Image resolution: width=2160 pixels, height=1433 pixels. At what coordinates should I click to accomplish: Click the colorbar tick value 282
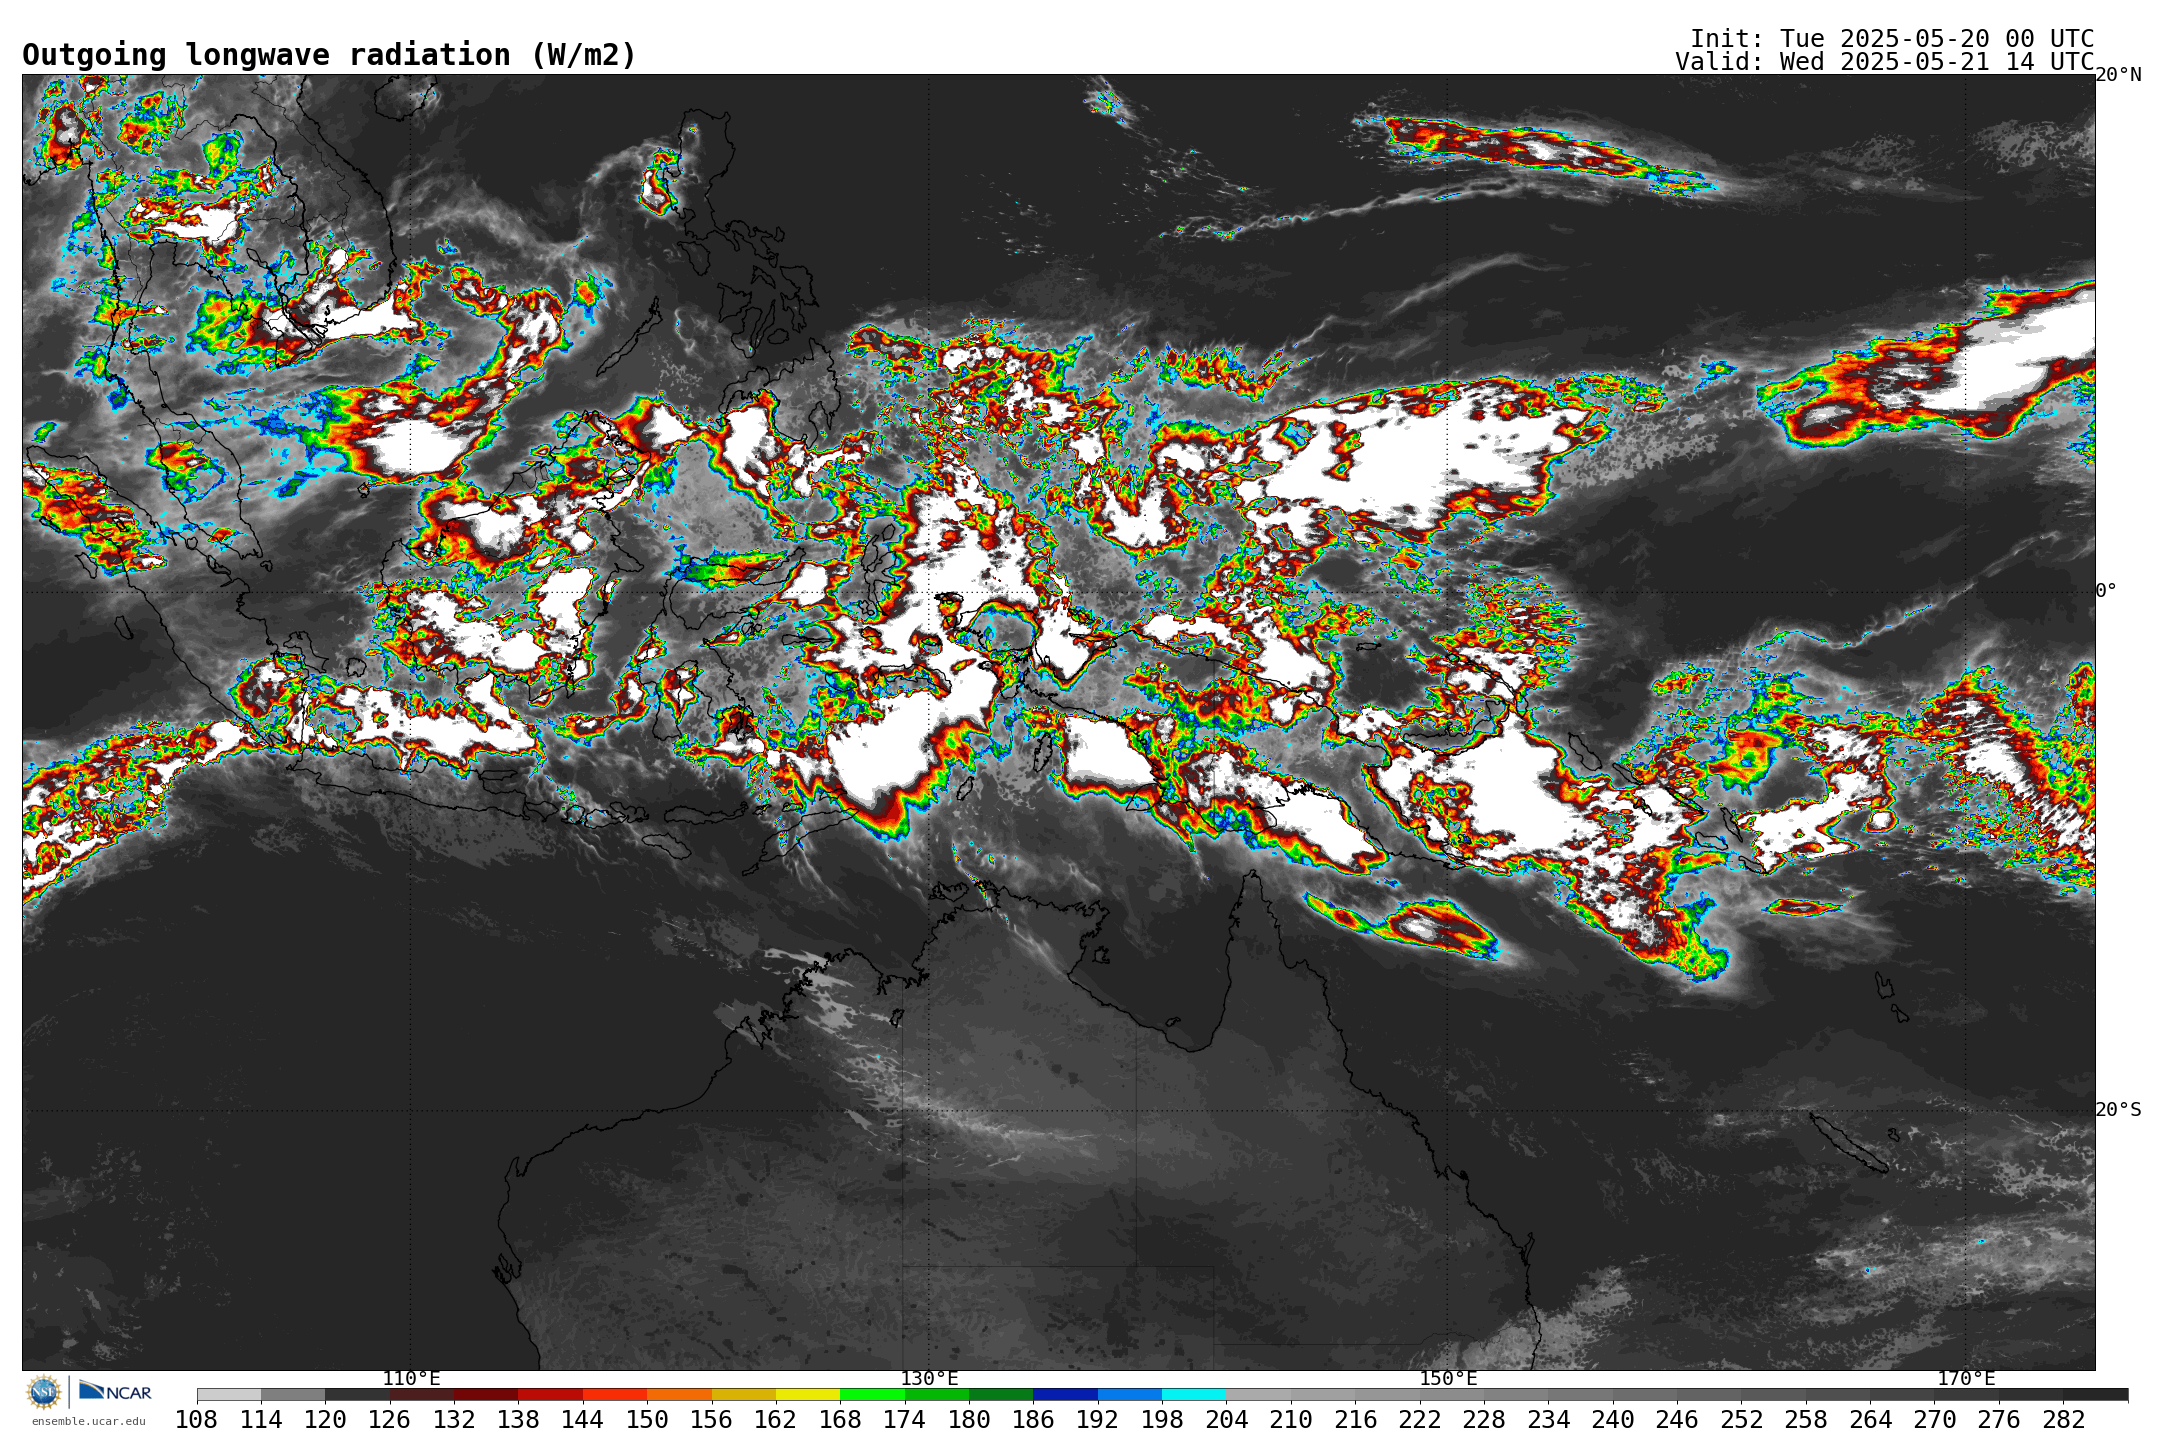point(2063,1419)
